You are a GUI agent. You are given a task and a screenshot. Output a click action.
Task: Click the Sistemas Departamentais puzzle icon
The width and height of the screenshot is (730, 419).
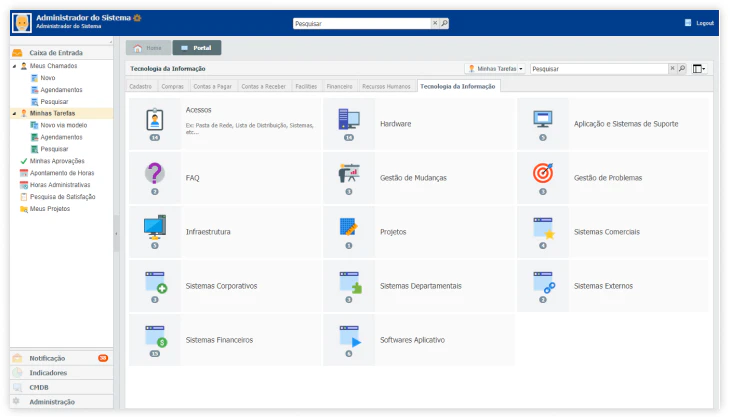[x=350, y=282]
